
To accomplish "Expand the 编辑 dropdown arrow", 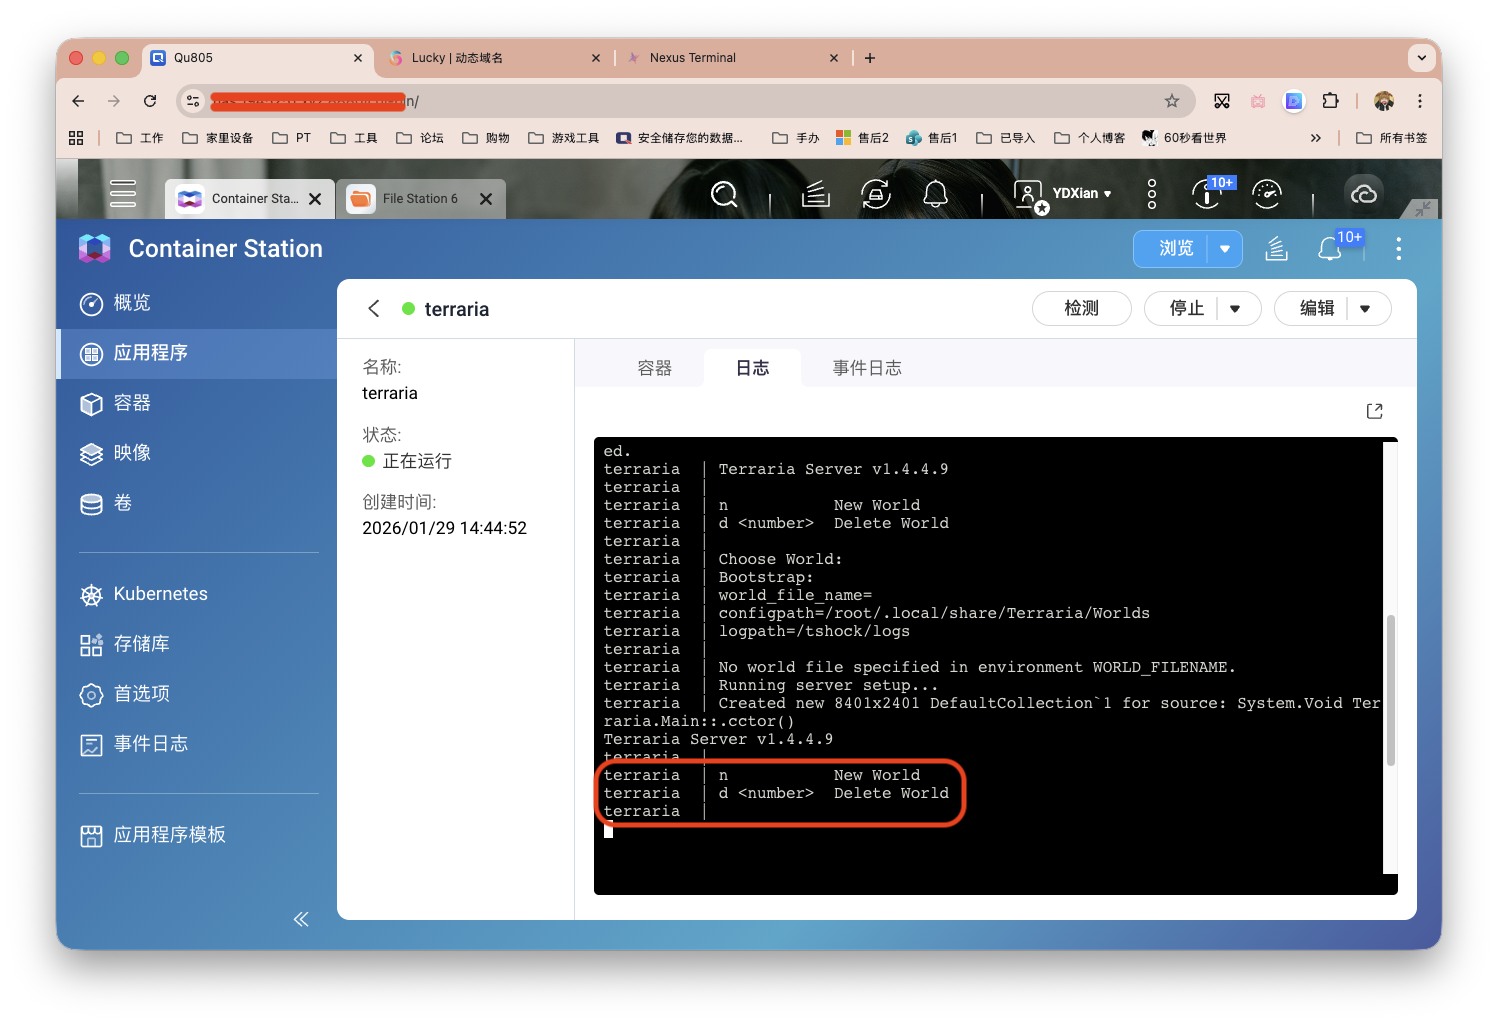I will click(1365, 309).
